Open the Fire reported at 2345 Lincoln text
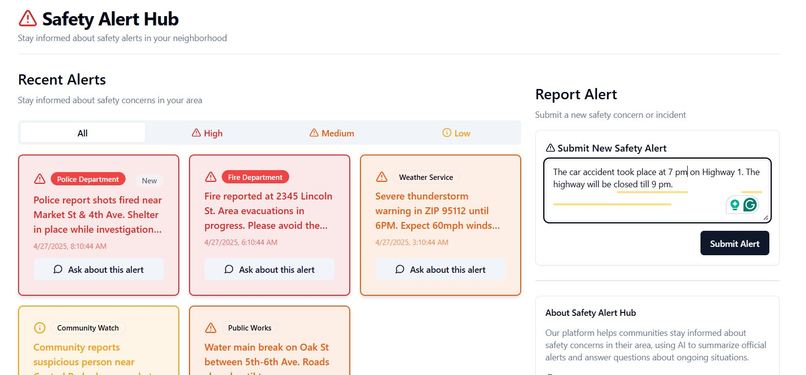 [x=268, y=211]
